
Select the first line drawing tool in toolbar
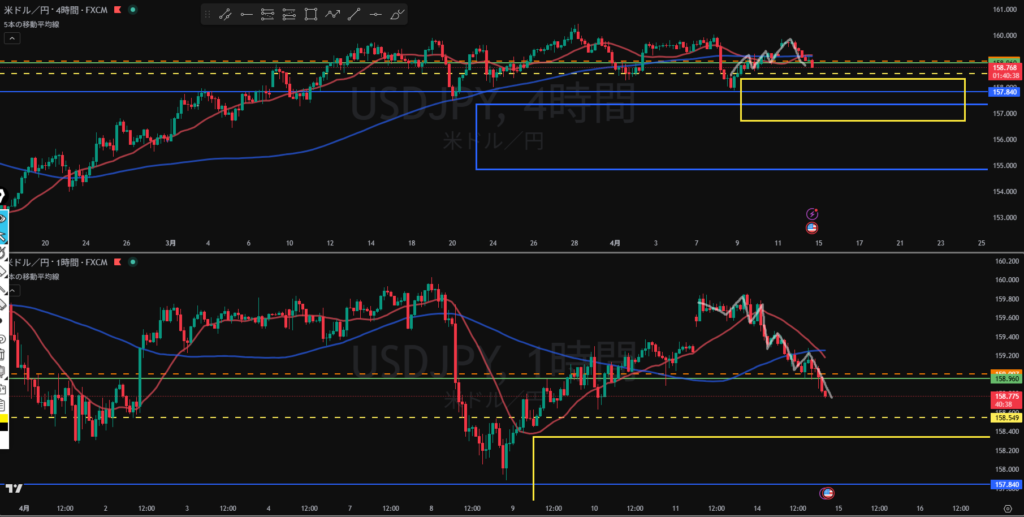click(225, 15)
